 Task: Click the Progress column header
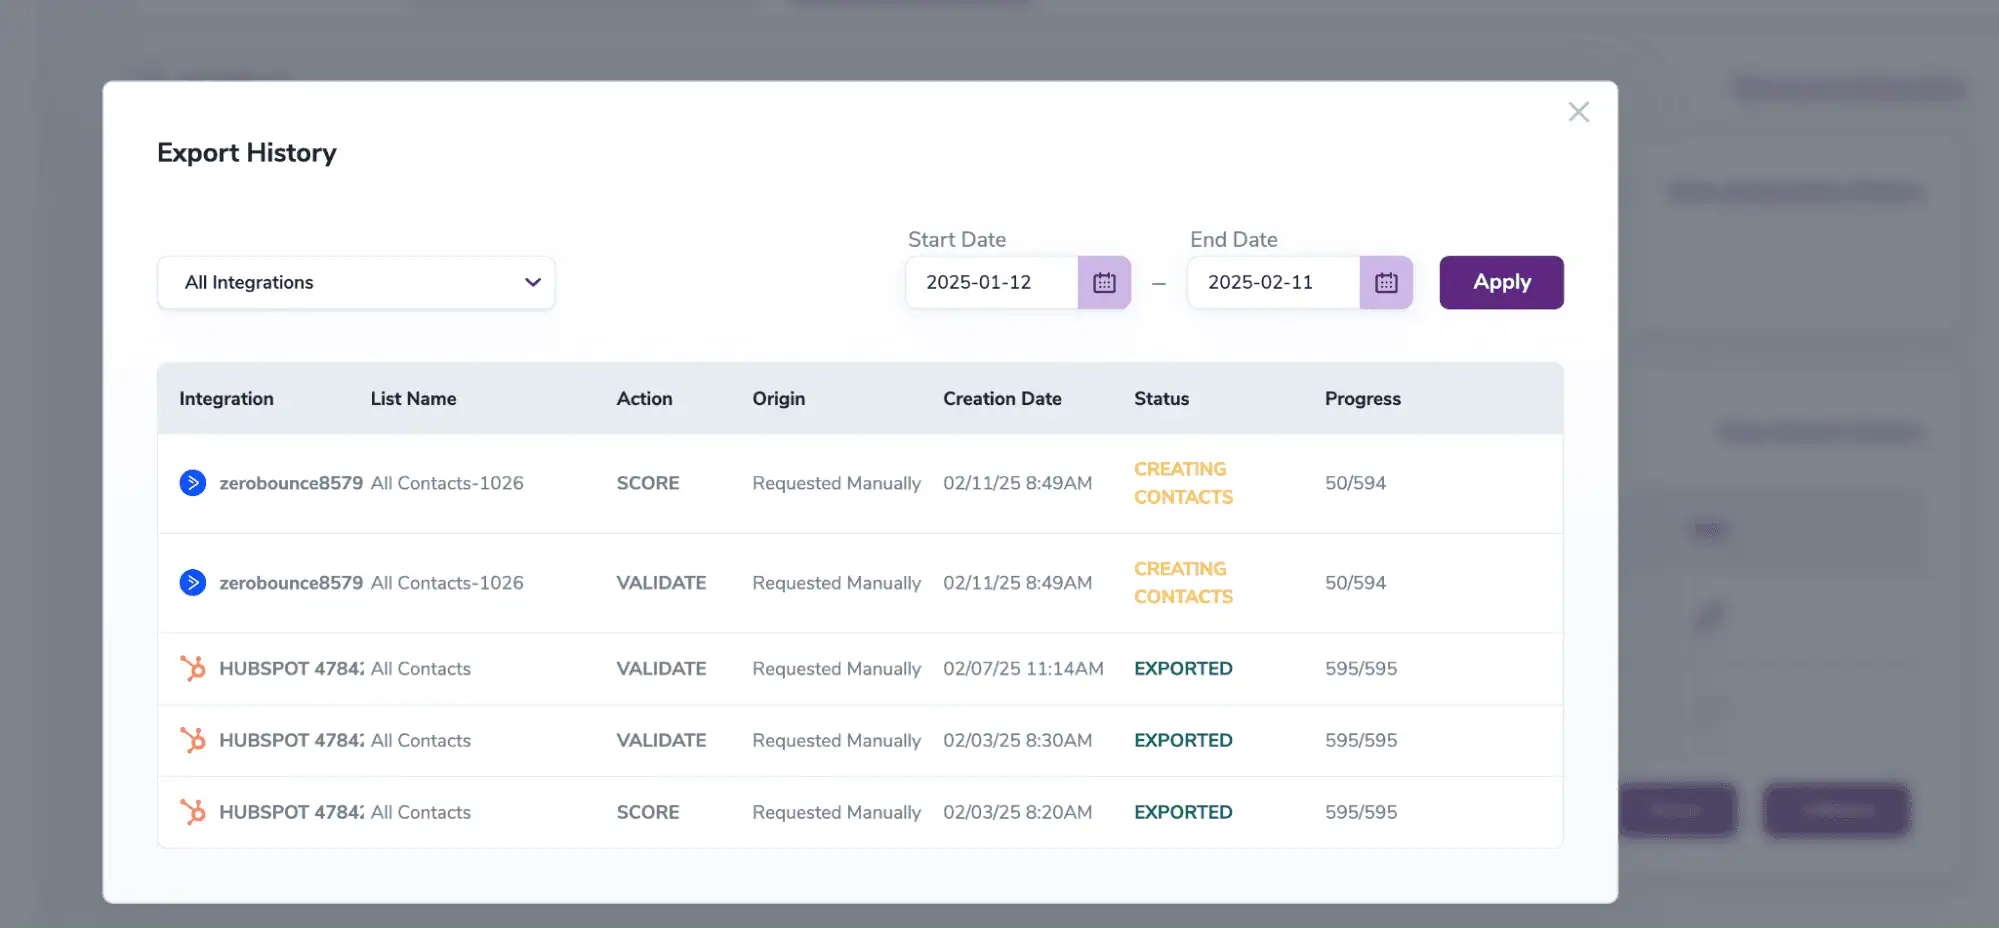[x=1362, y=399]
